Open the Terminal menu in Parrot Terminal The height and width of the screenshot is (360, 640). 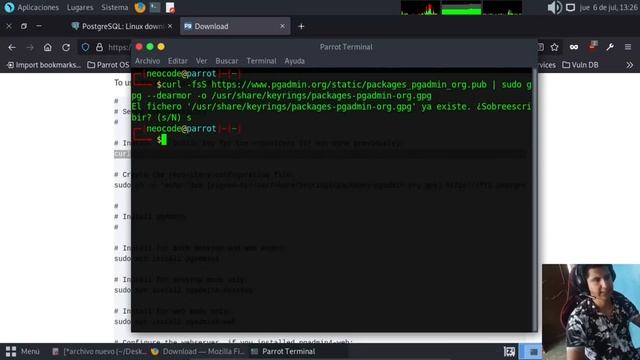(261, 61)
